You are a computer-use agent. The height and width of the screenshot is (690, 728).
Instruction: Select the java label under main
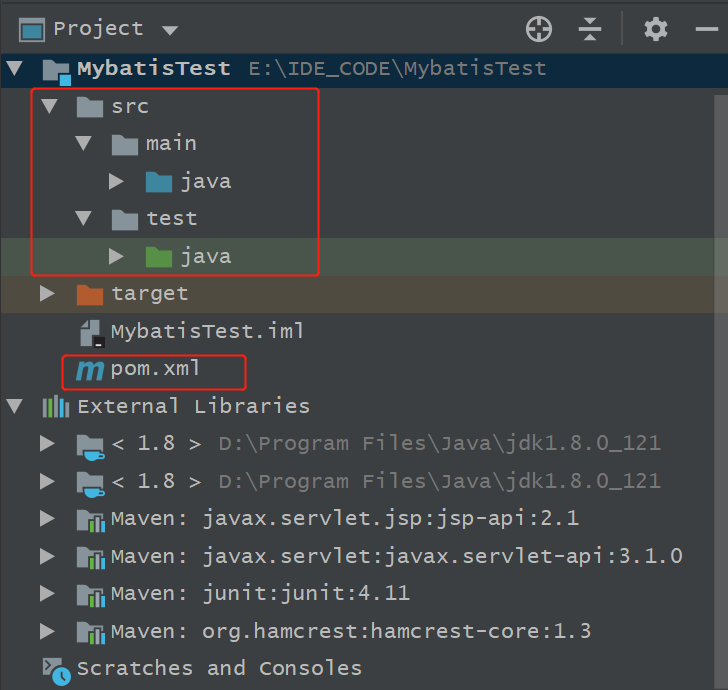click(x=206, y=182)
